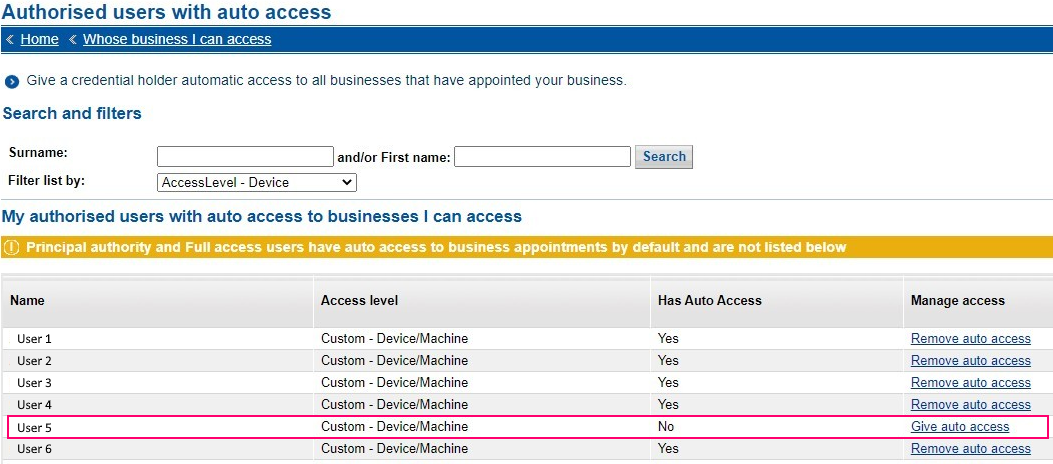
Task: Click the warning icon in yellow banner
Action: point(12,247)
